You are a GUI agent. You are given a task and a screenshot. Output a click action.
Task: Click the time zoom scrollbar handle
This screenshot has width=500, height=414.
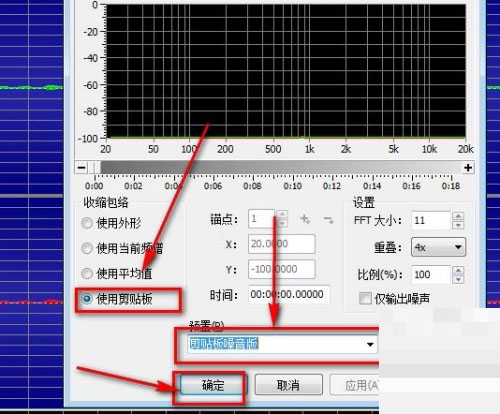click(95, 167)
